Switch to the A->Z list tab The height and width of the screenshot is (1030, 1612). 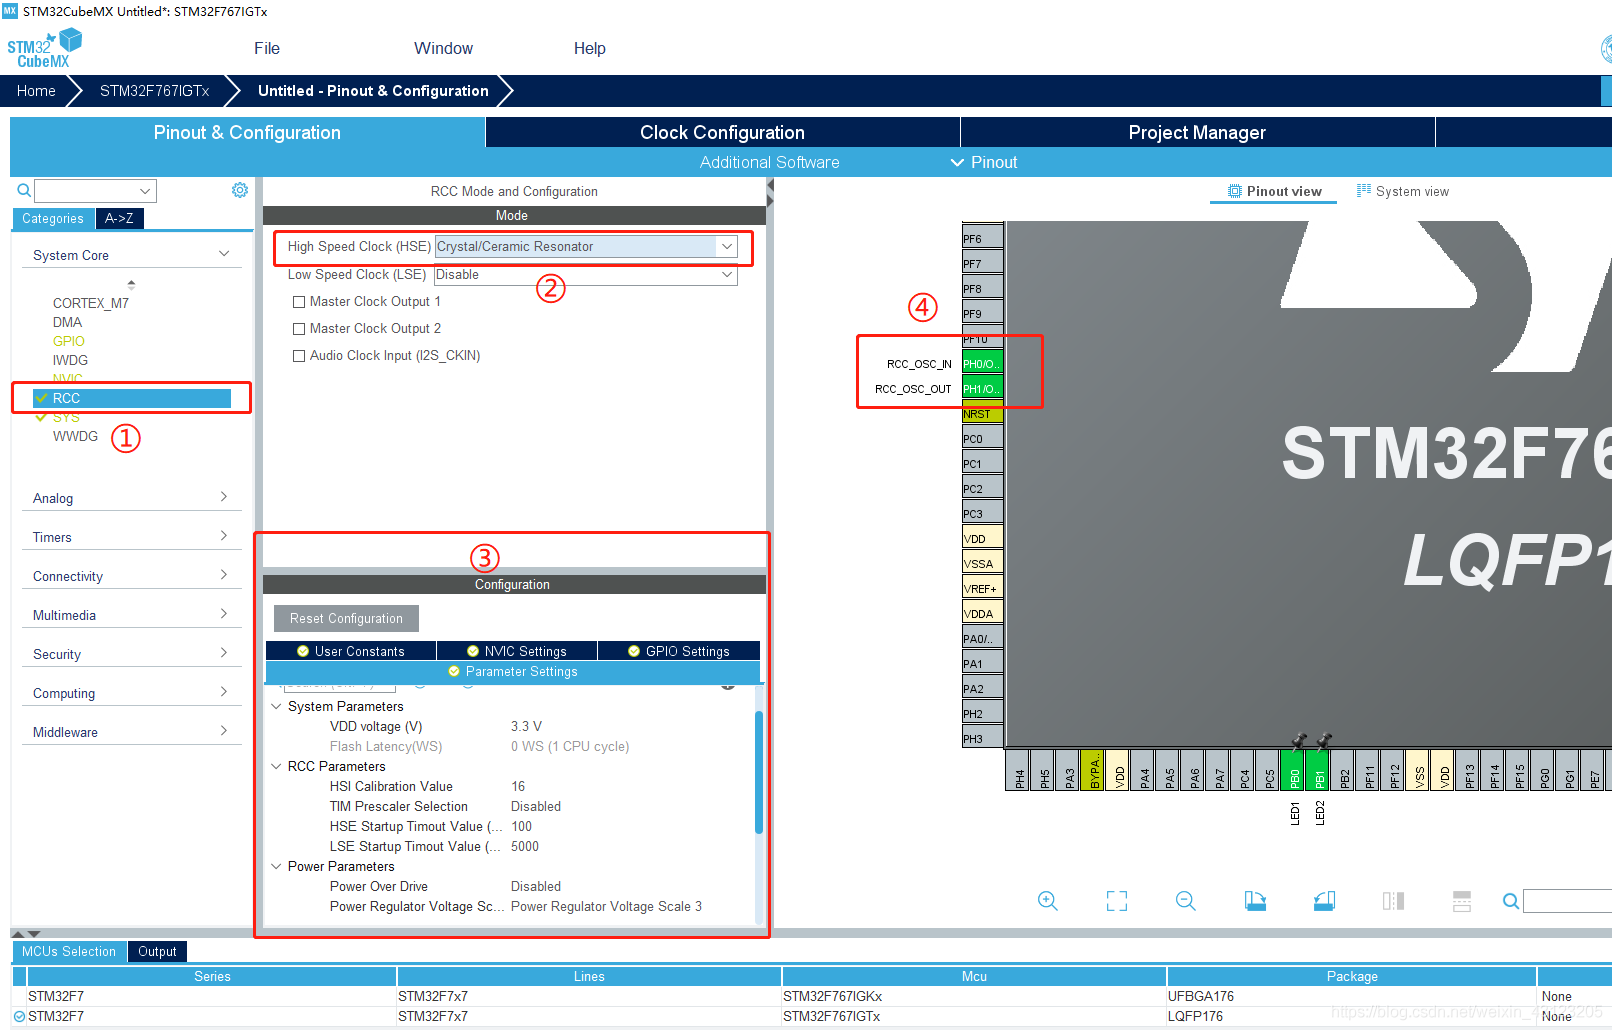point(119,218)
